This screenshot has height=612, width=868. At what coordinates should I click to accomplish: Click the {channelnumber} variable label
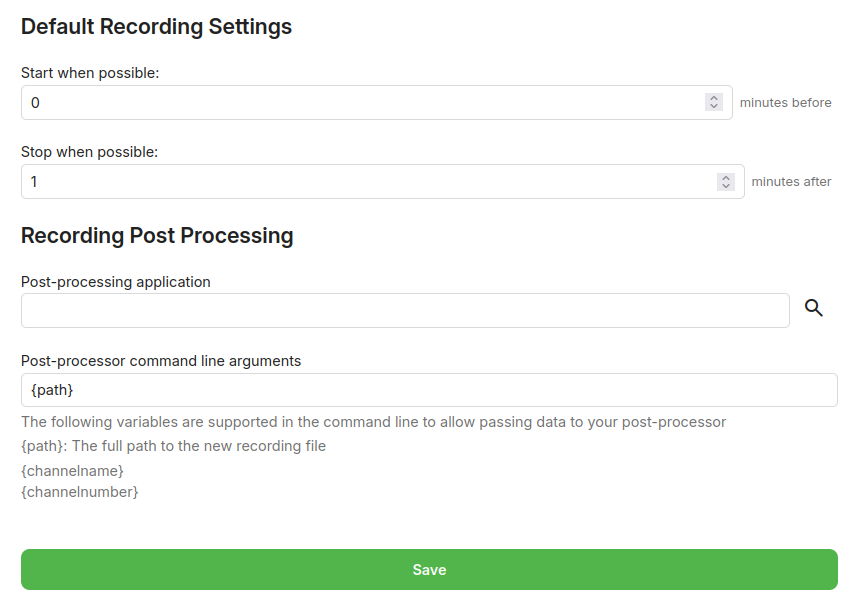click(79, 492)
